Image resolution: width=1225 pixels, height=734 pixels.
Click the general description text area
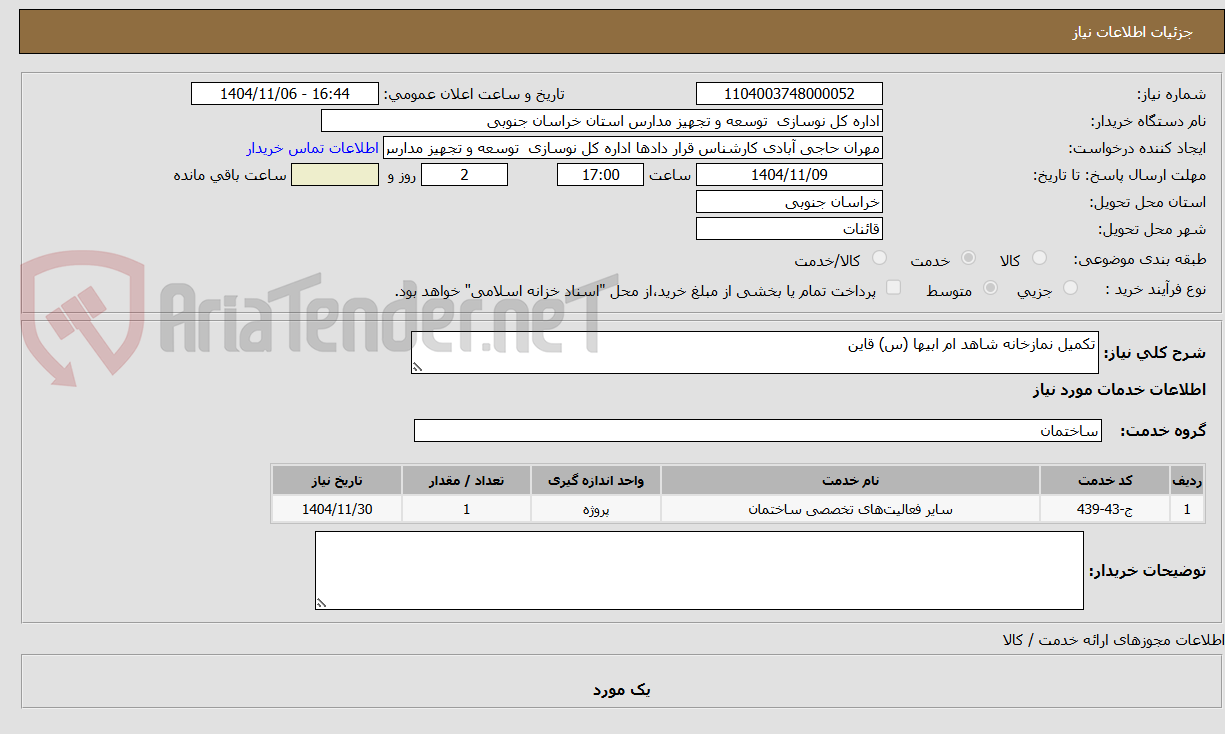[x=754, y=353]
